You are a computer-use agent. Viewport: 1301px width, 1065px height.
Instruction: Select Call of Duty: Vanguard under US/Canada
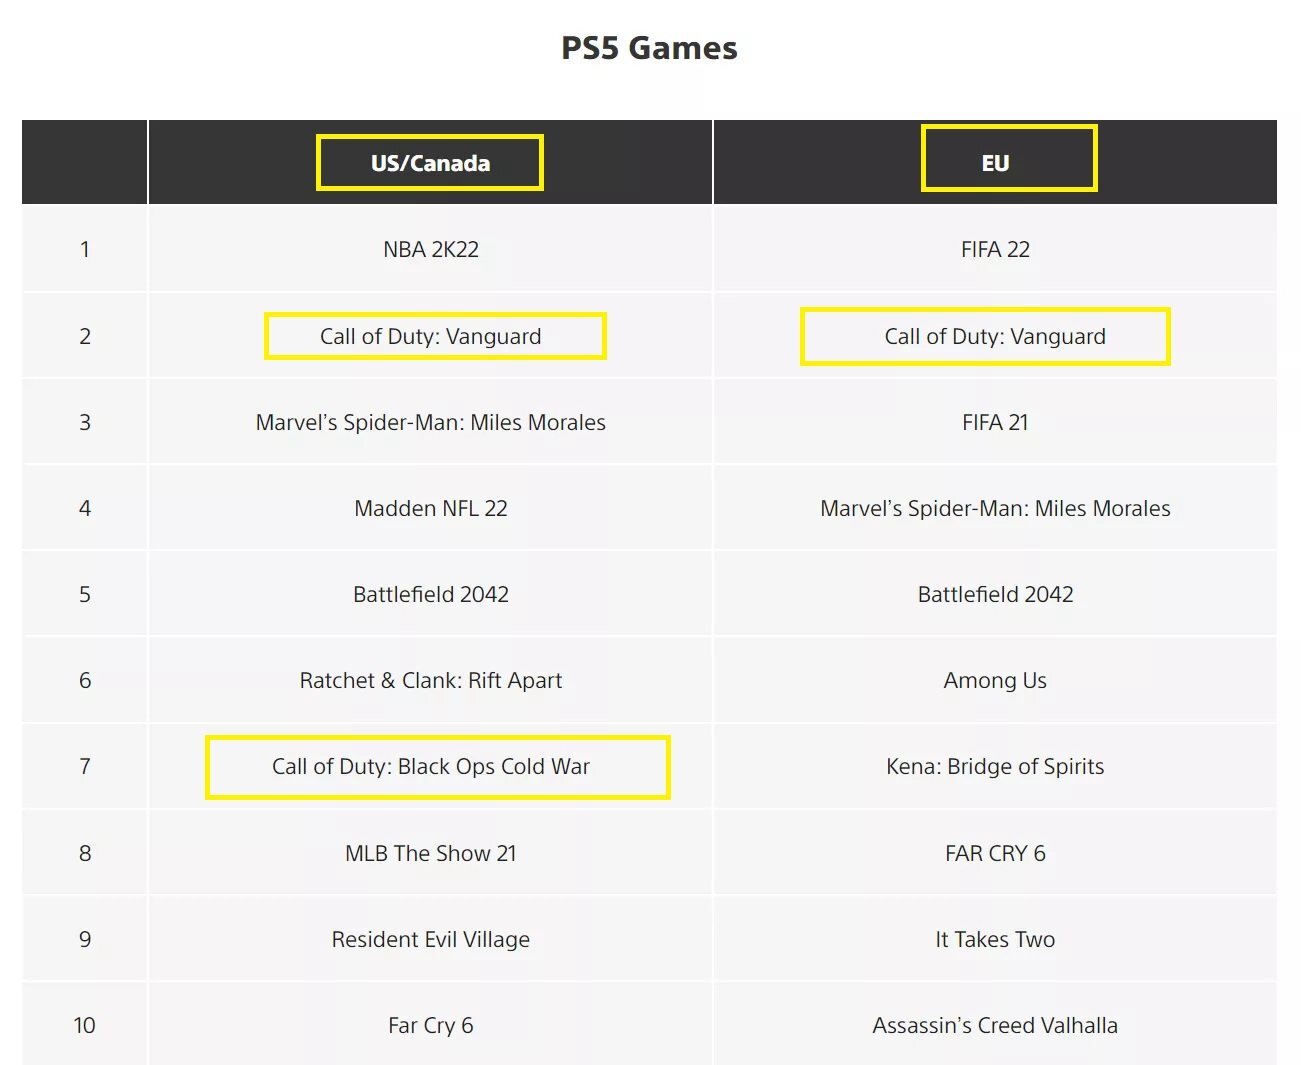(x=431, y=336)
